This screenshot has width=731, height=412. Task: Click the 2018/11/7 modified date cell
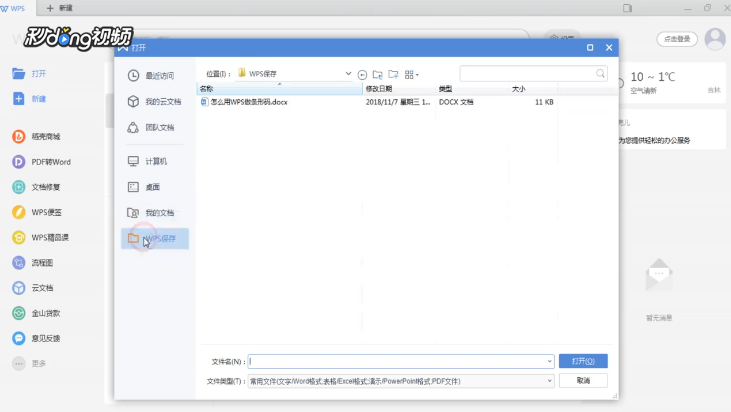pos(398,102)
